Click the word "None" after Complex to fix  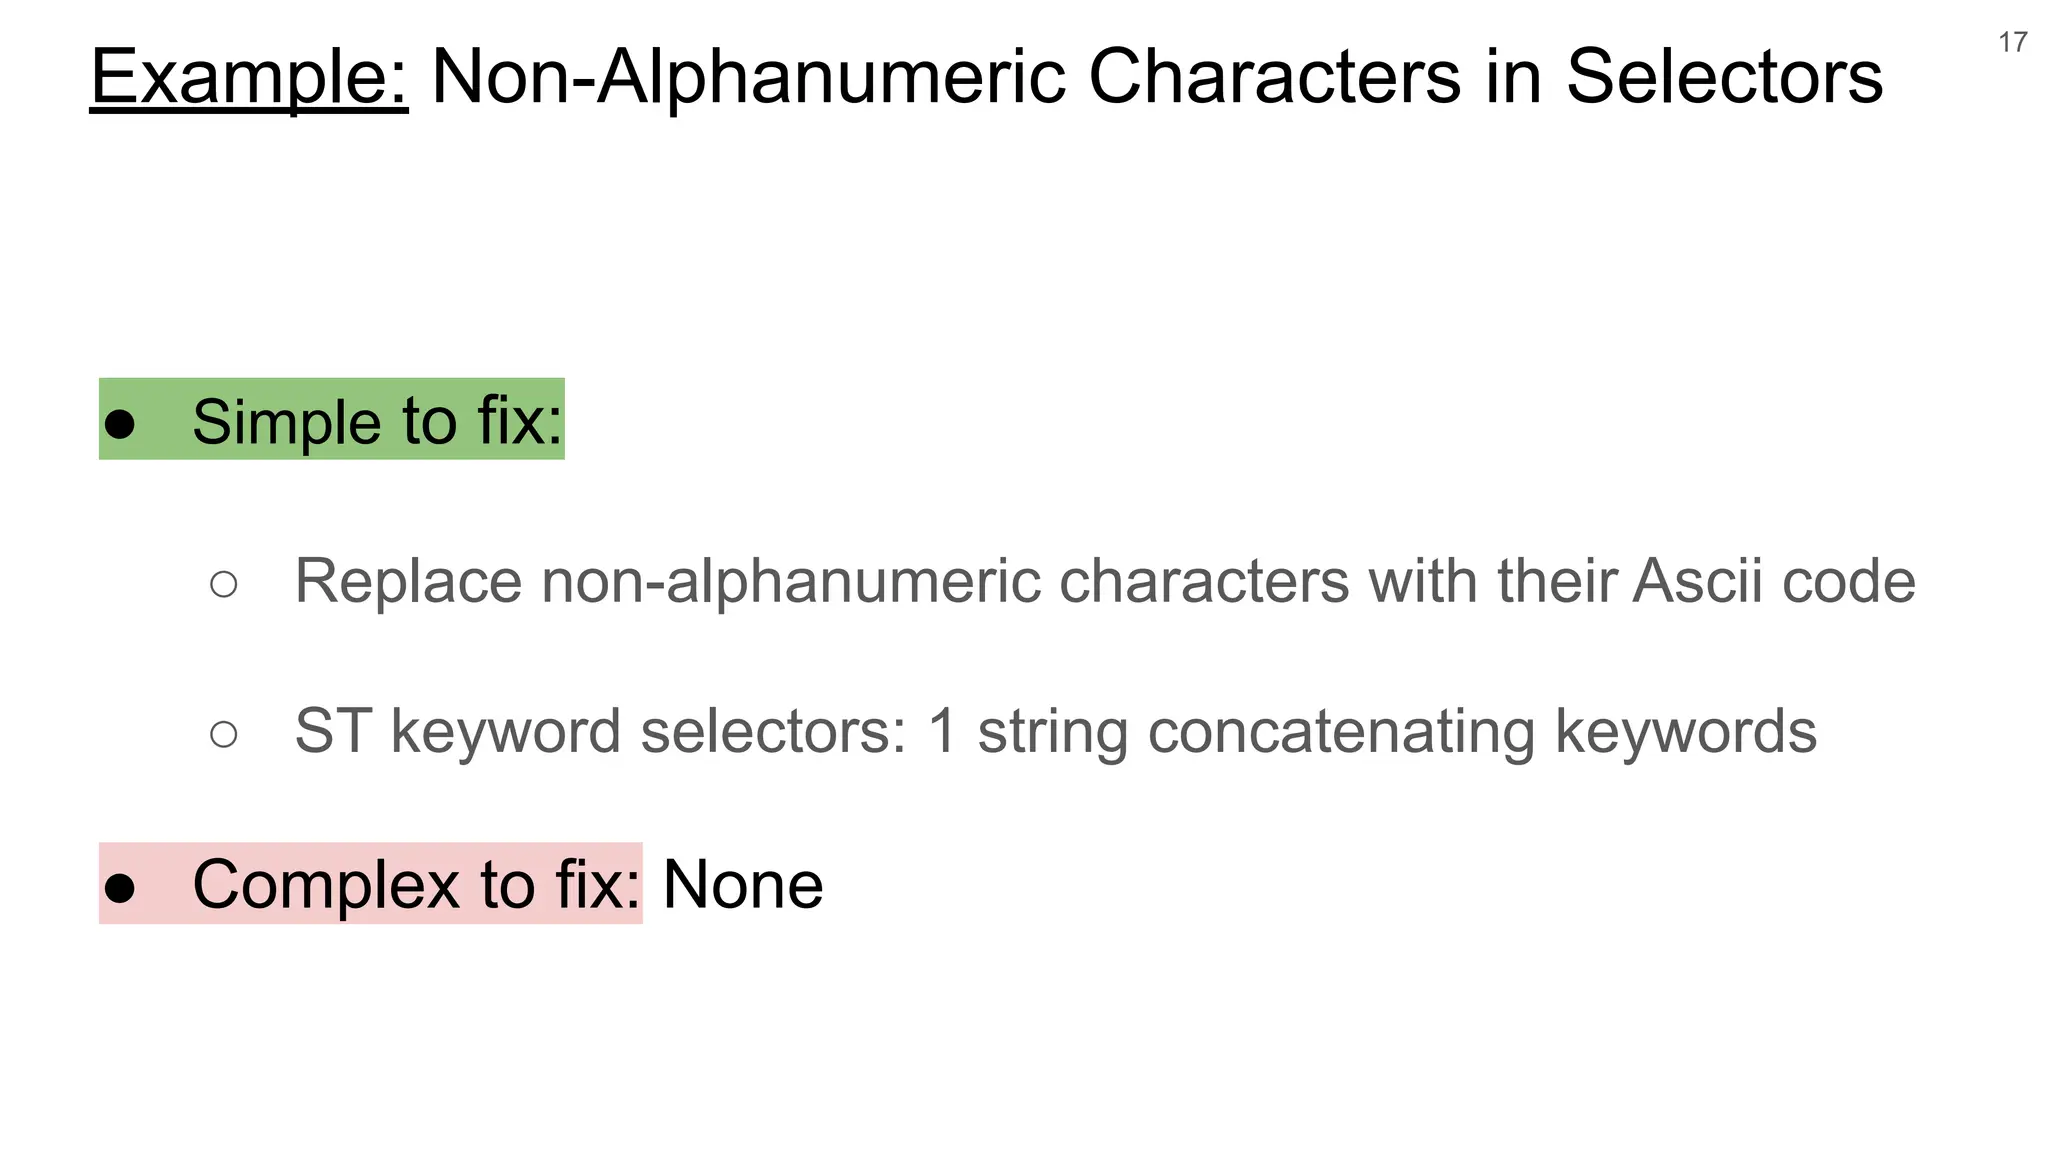(743, 884)
